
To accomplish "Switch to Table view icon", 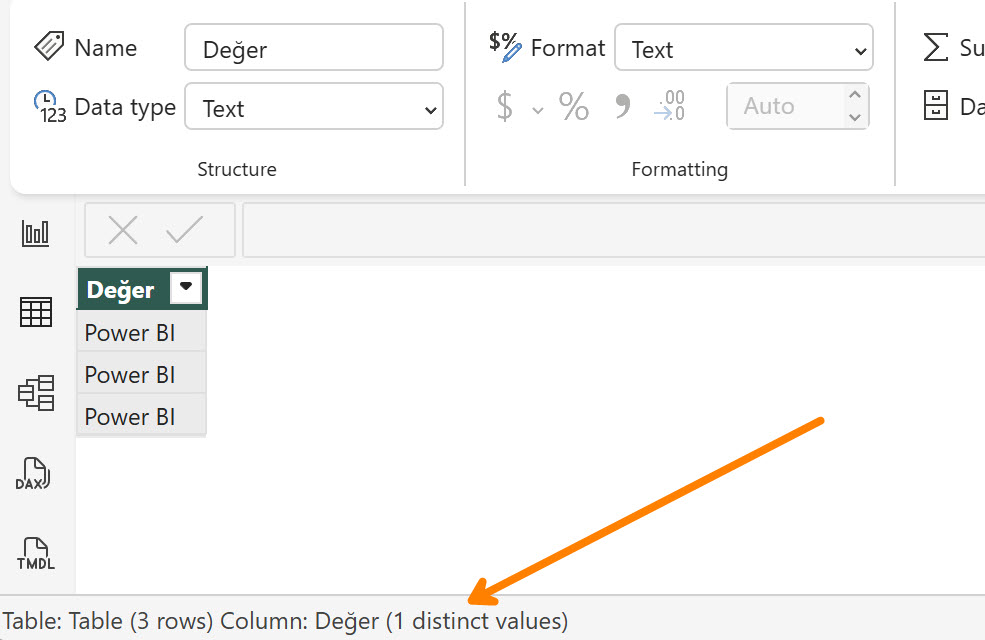I will (x=36, y=313).
